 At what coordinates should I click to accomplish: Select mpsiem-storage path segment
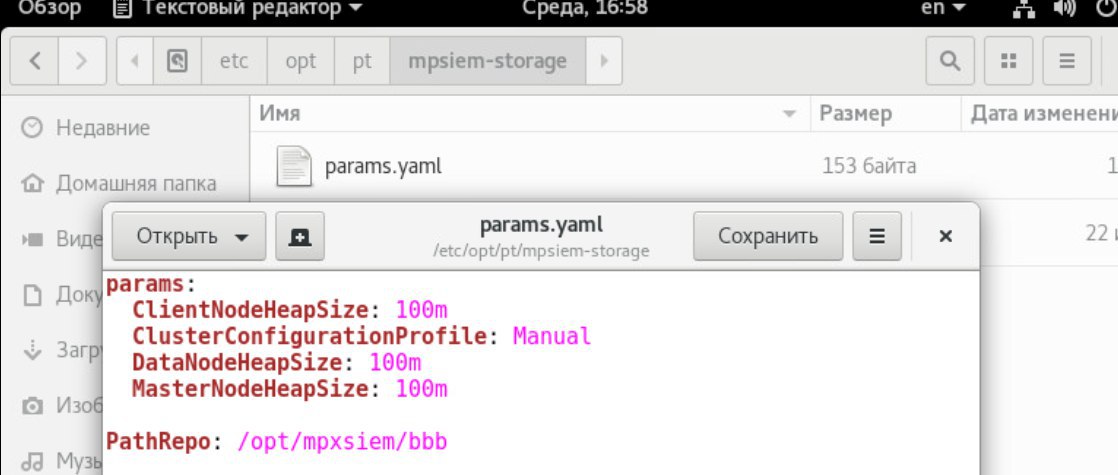pos(488,61)
